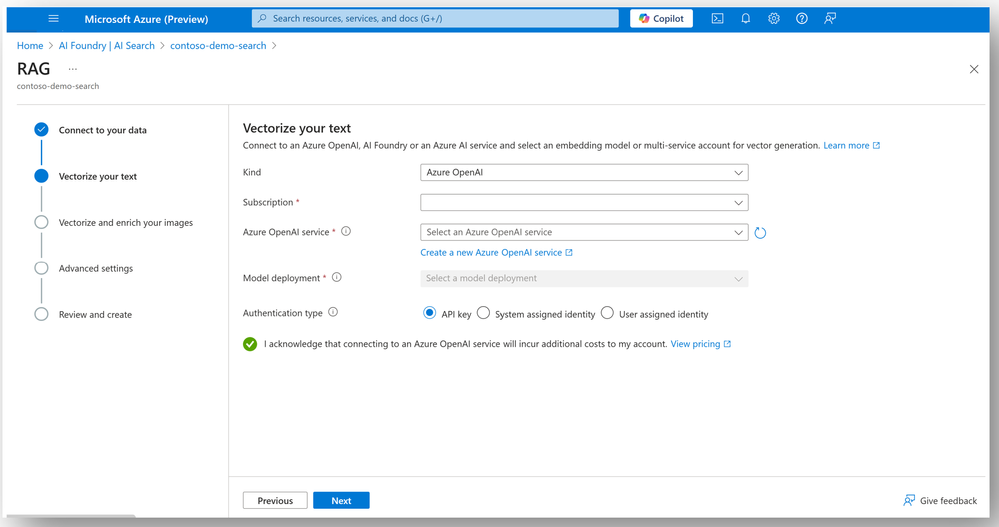Open Copilot
Viewport: 999px width, 527px height.
click(661, 18)
